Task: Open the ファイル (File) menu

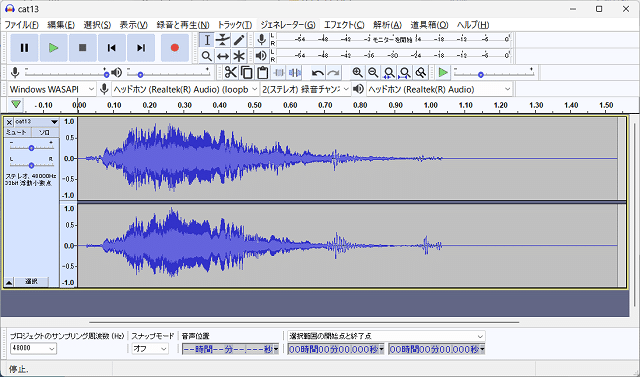Action: tap(21, 24)
